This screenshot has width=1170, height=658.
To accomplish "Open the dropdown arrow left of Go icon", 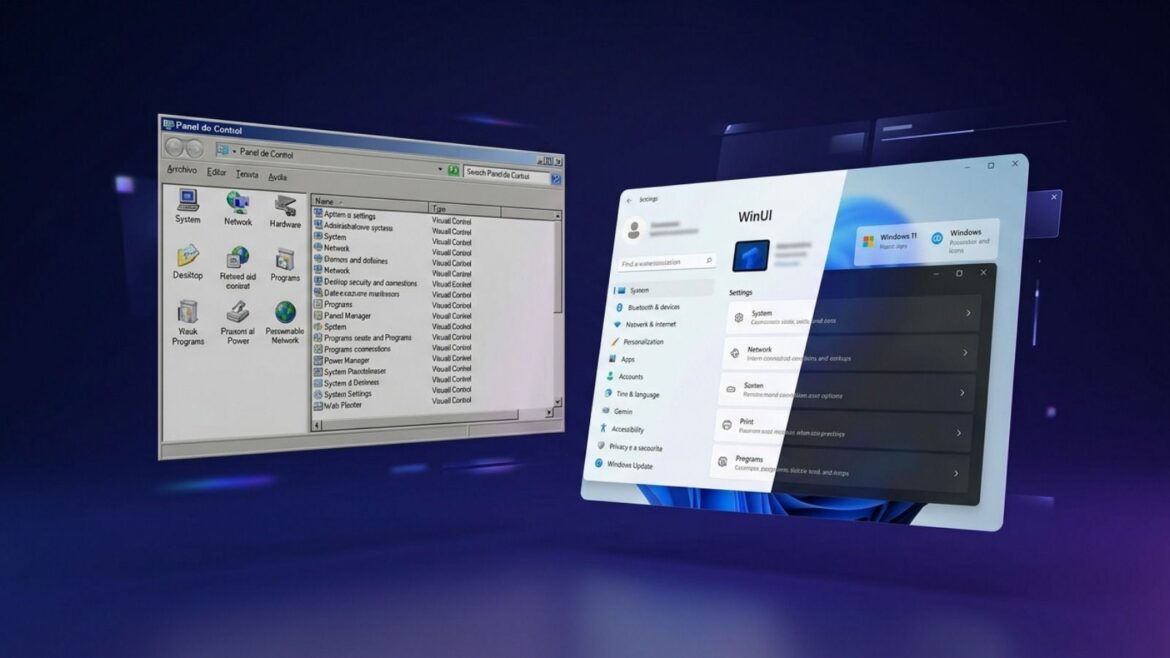I will coord(439,169).
